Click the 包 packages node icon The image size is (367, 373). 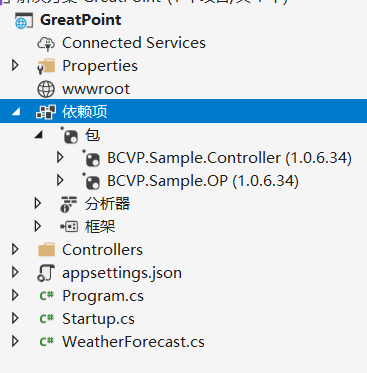(69, 135)
